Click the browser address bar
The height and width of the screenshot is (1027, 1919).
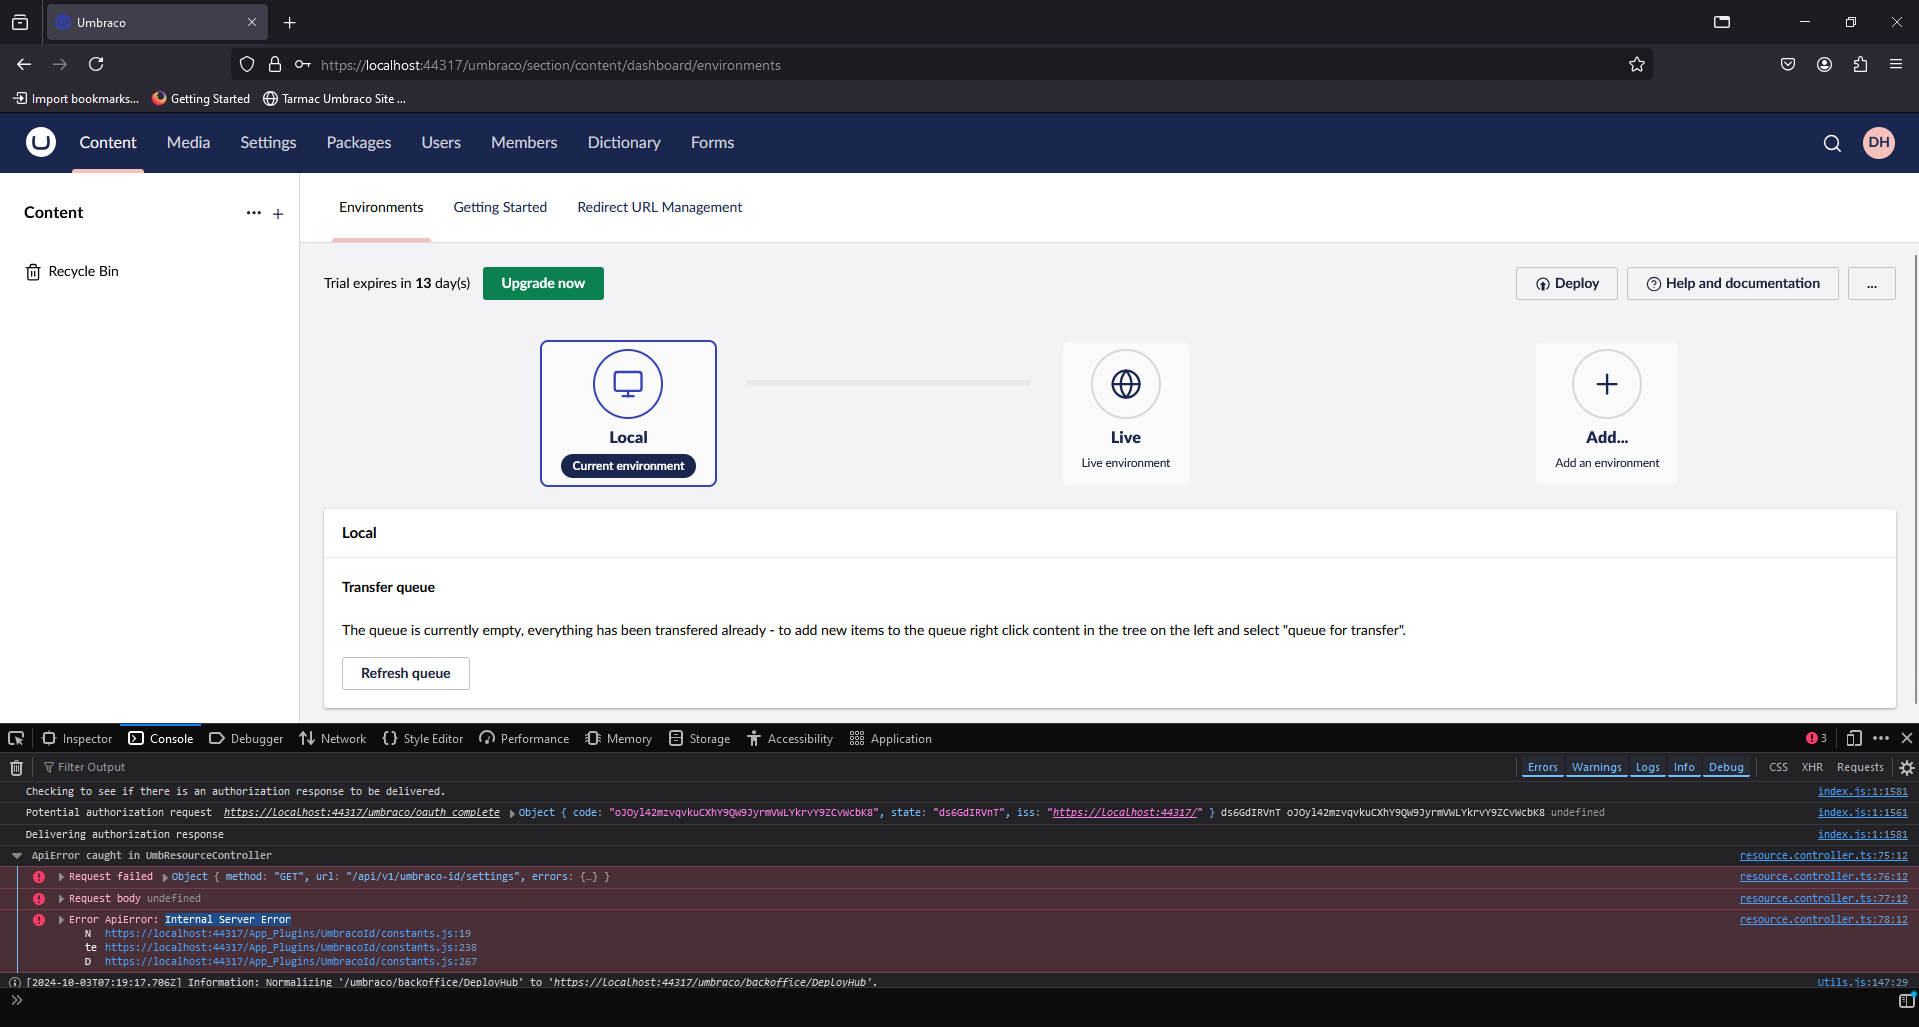(x=940, y=65)
